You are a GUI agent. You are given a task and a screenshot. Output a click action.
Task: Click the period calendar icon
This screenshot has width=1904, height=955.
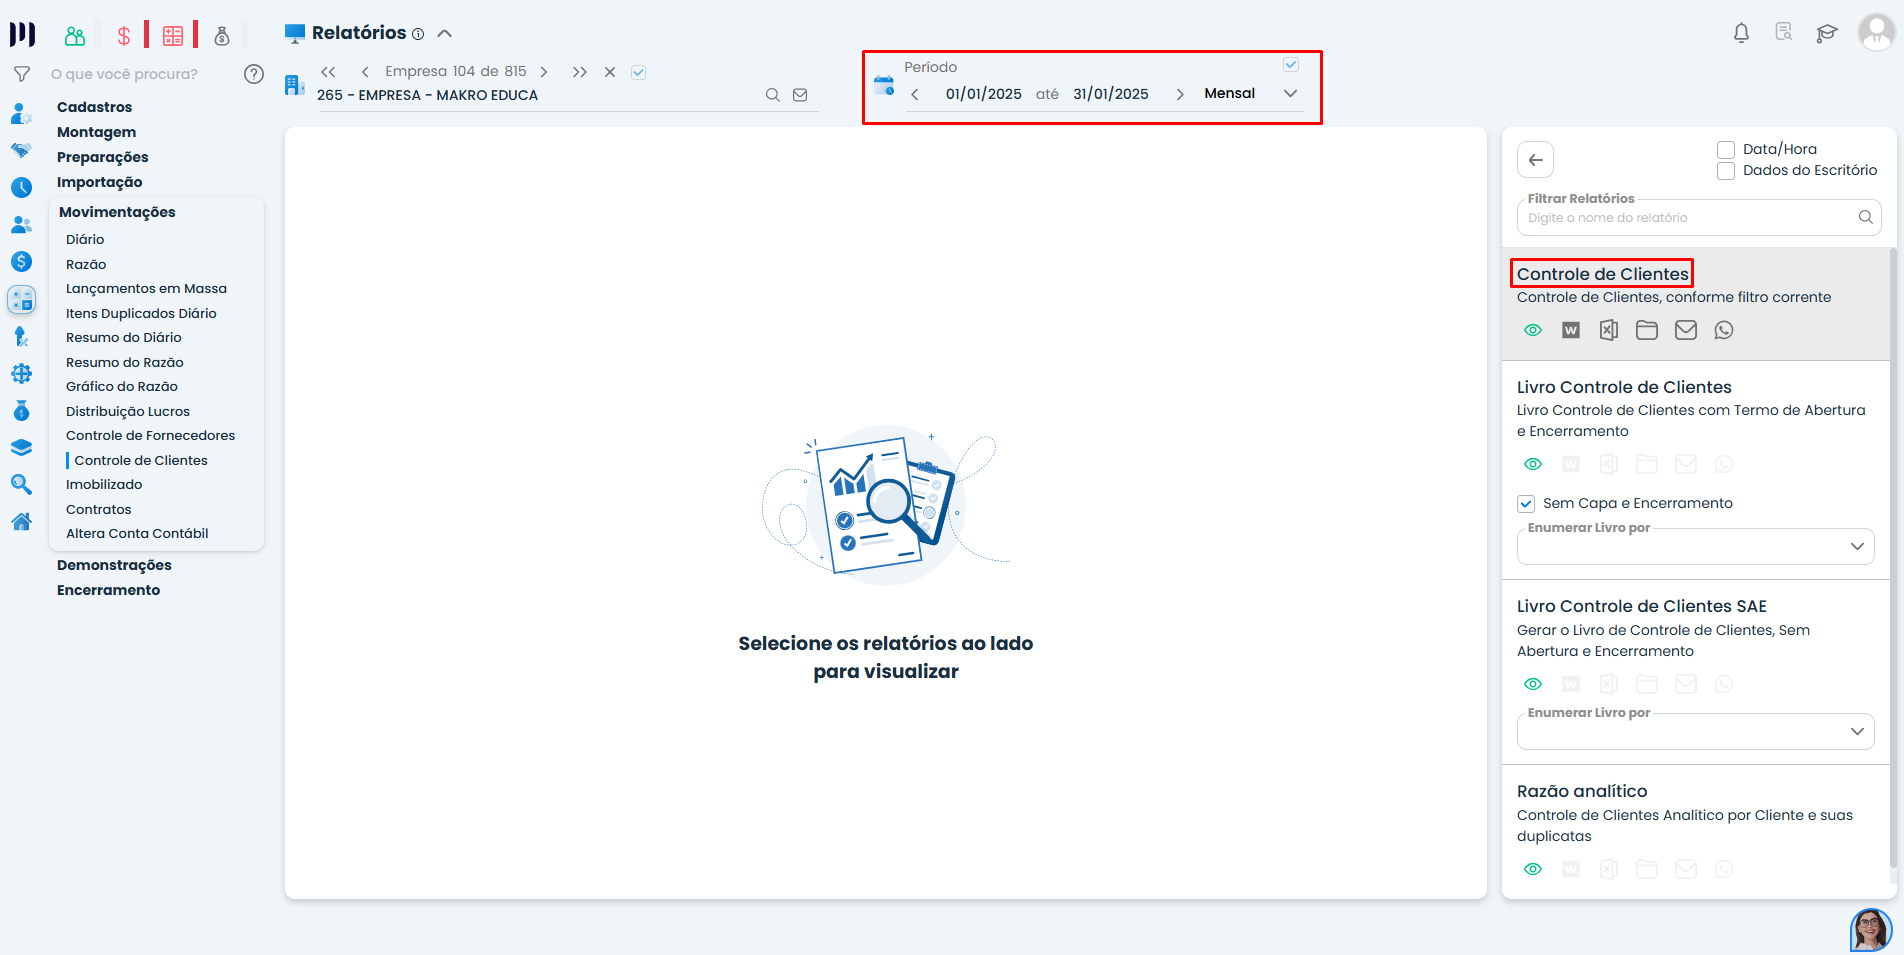click(884, 85)
